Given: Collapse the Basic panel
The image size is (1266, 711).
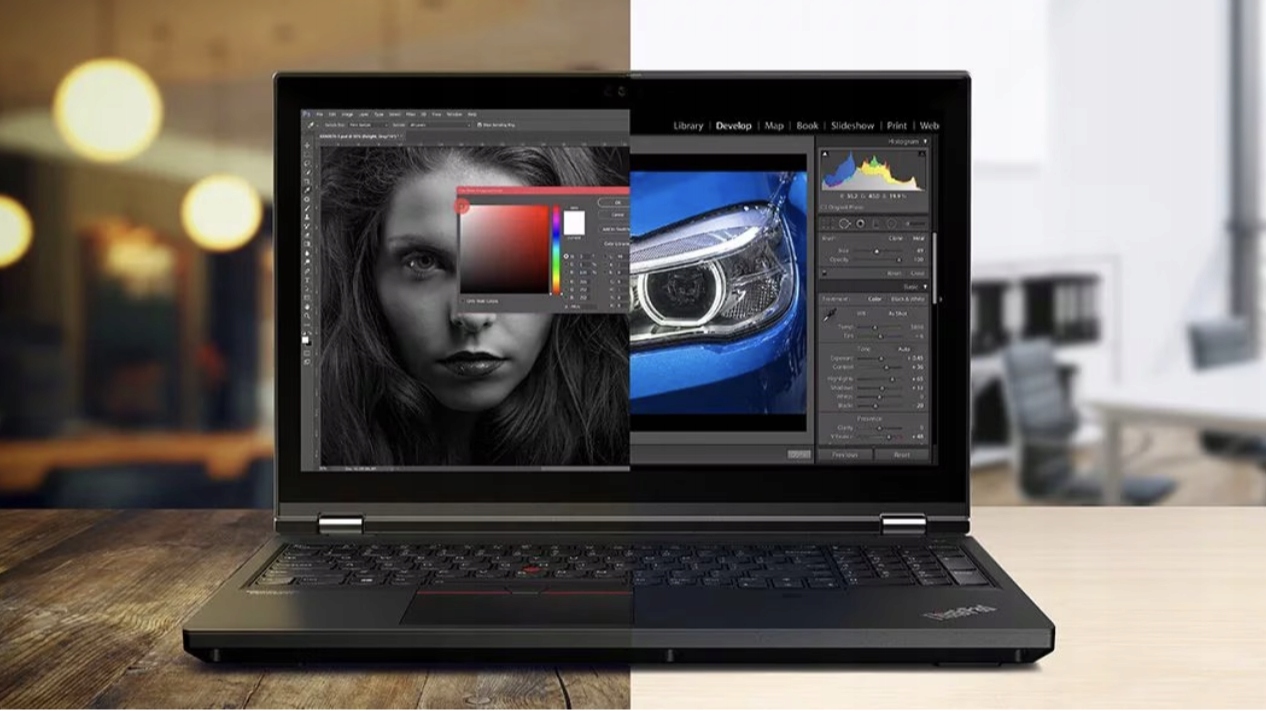Looking at the screenshot, I should tap(925, 286).
